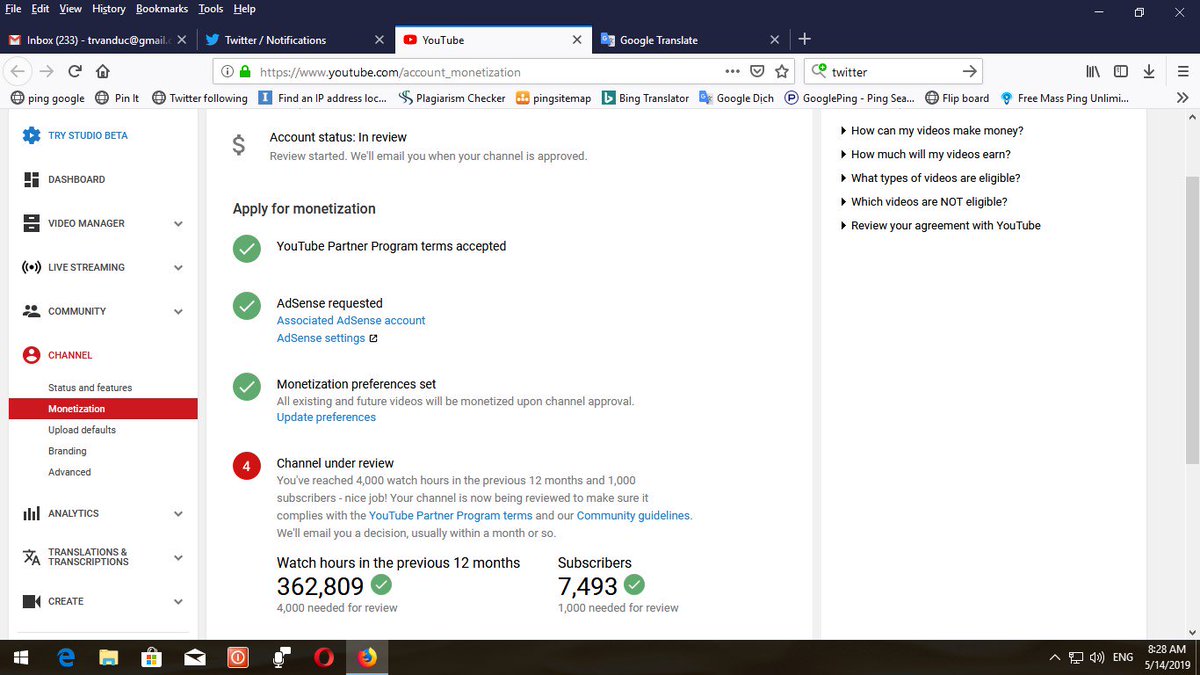The height and width of the screenshot is (675, 1200).
Task: Click the search go arrow beside twitter
Action: click(969, 71)
